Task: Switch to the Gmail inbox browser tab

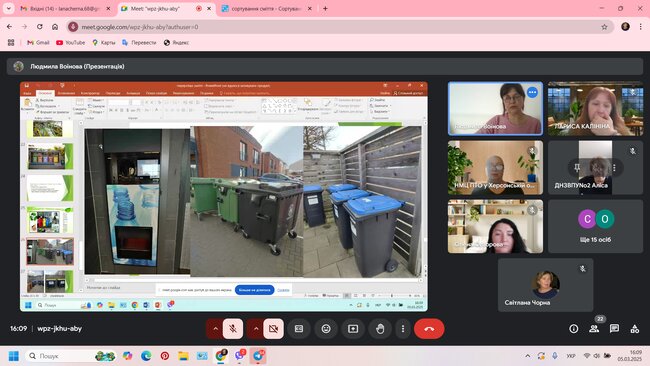Action: point(65,8)
